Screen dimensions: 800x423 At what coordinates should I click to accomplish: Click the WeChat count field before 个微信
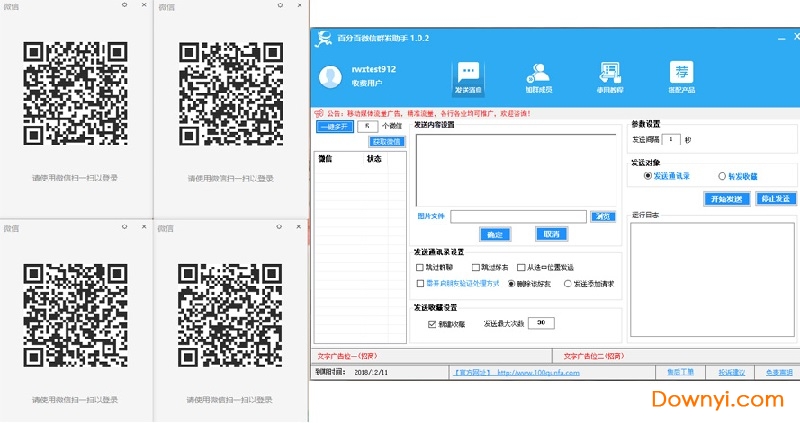pyautogui.click(x=367, y=126)
